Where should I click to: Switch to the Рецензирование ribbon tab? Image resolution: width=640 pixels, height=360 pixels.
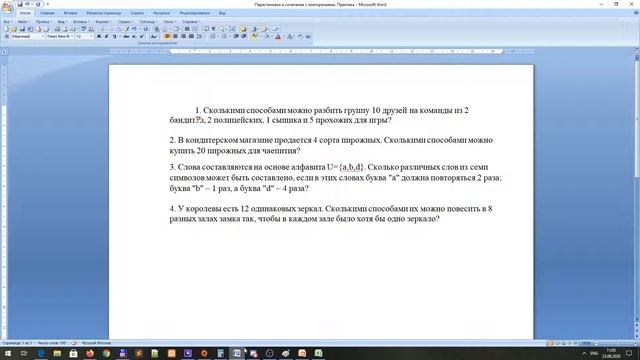point(195,13)
